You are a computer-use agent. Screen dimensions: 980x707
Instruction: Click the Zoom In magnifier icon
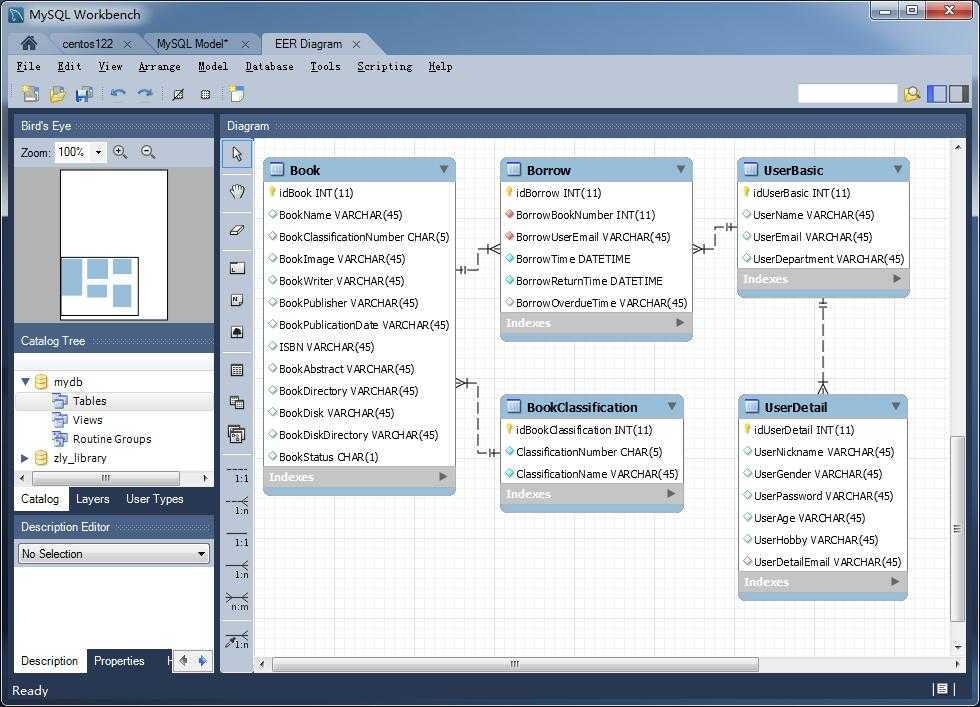(x=120, y=152)
